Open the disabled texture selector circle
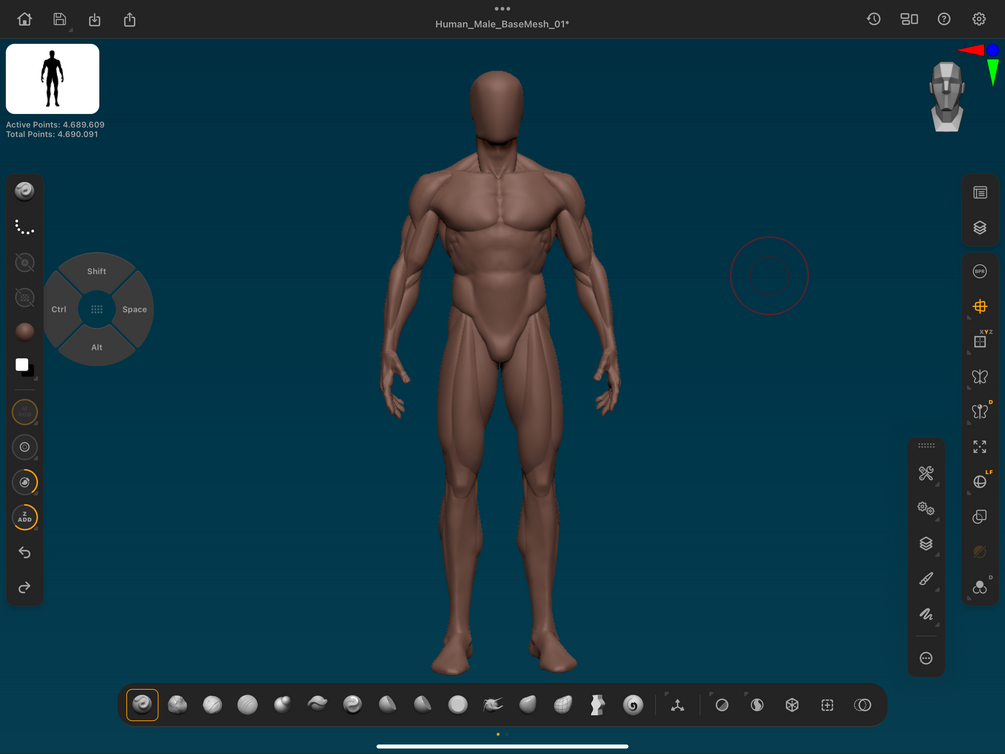1005x754 pixels. point(24,297)
